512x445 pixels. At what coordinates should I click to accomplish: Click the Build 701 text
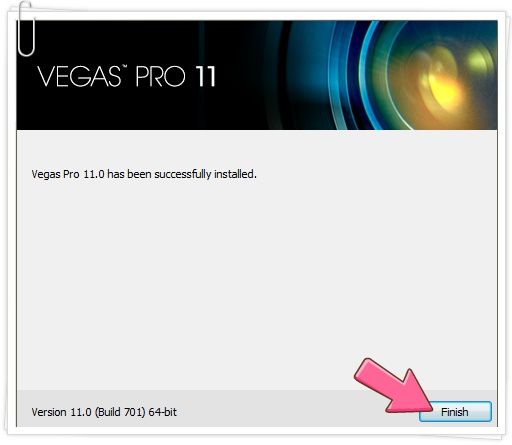120,412
